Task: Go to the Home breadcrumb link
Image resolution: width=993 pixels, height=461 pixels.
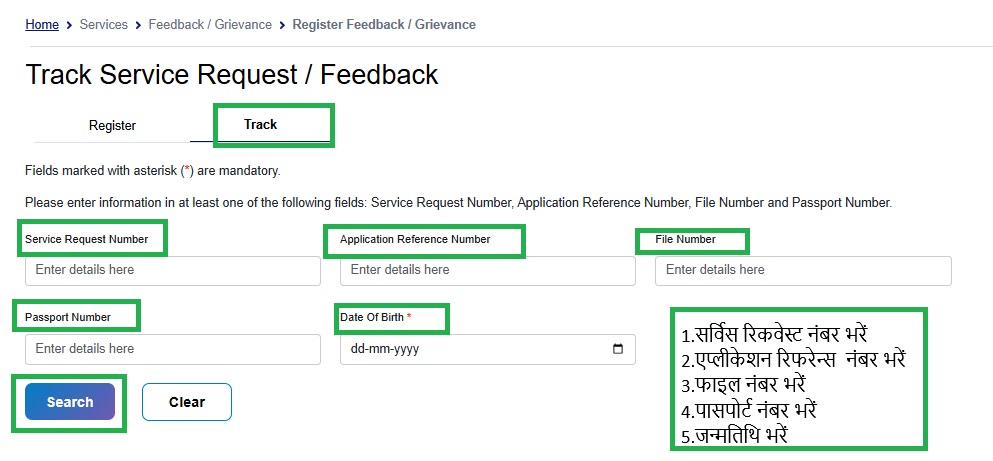Action: (42, 24)
